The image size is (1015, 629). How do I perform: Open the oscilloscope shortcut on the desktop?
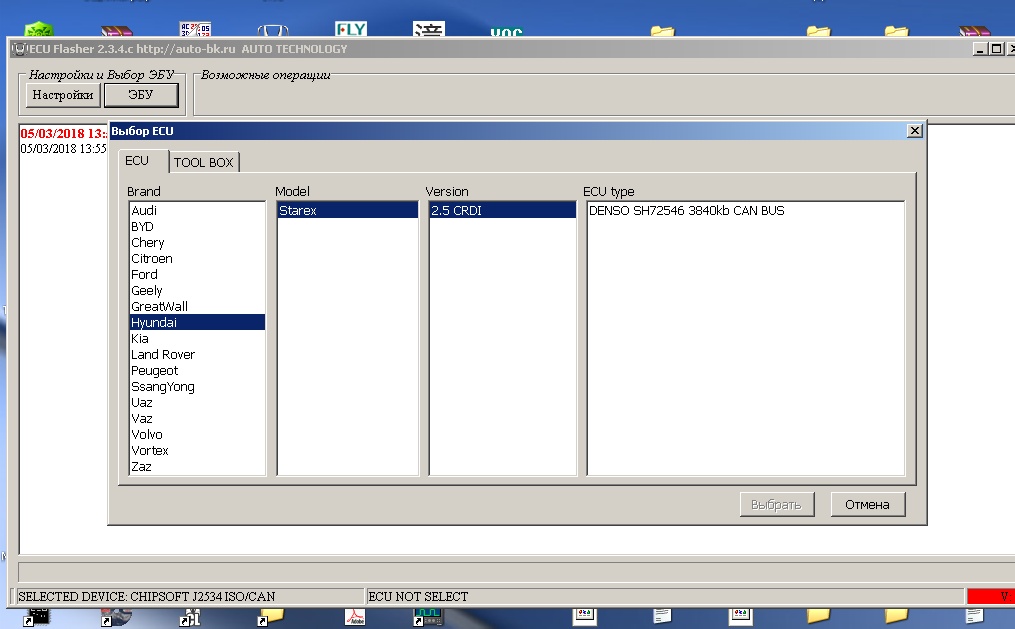(428, 617)
